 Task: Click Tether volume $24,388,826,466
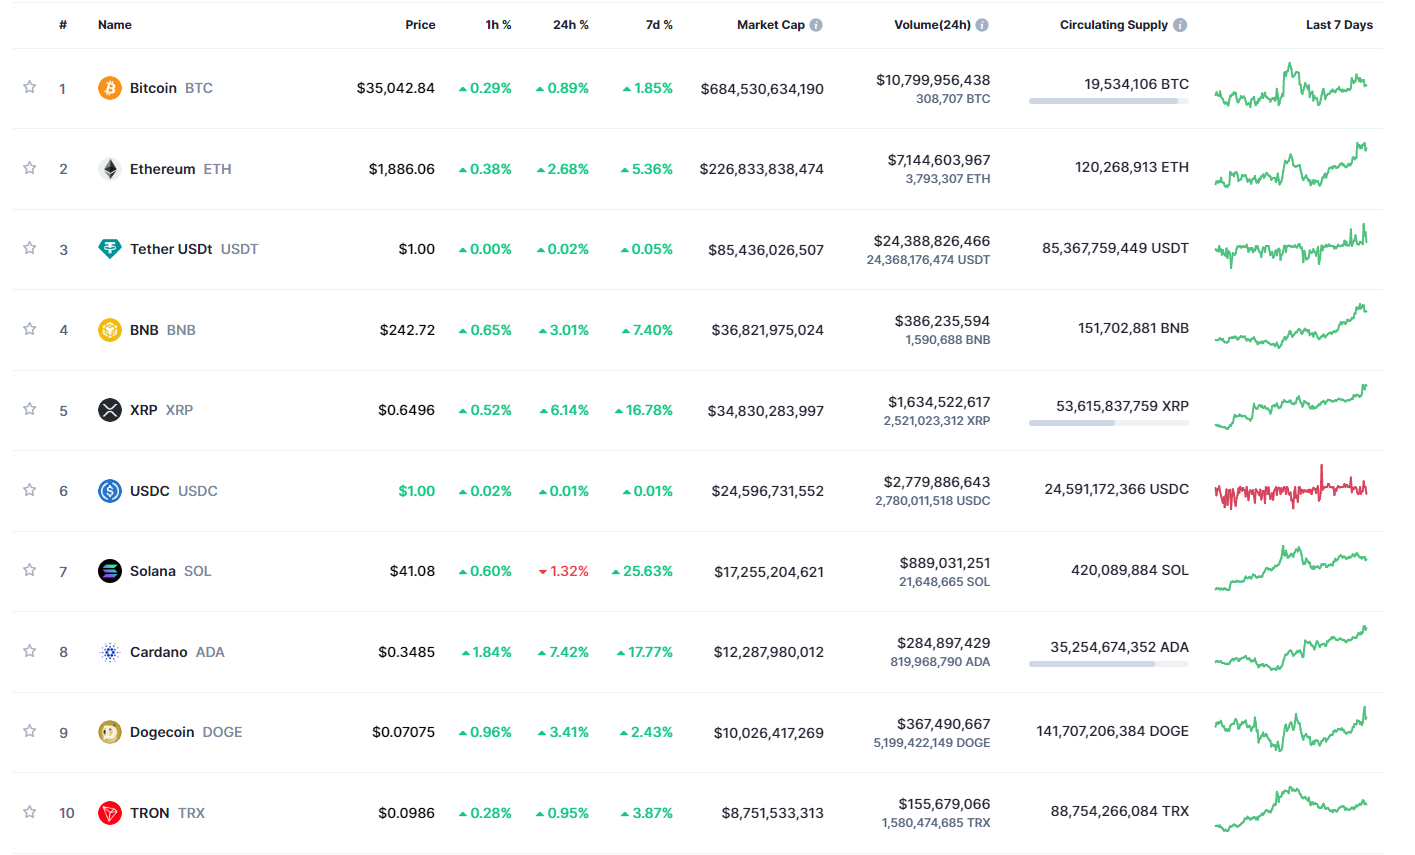[932, 241]
